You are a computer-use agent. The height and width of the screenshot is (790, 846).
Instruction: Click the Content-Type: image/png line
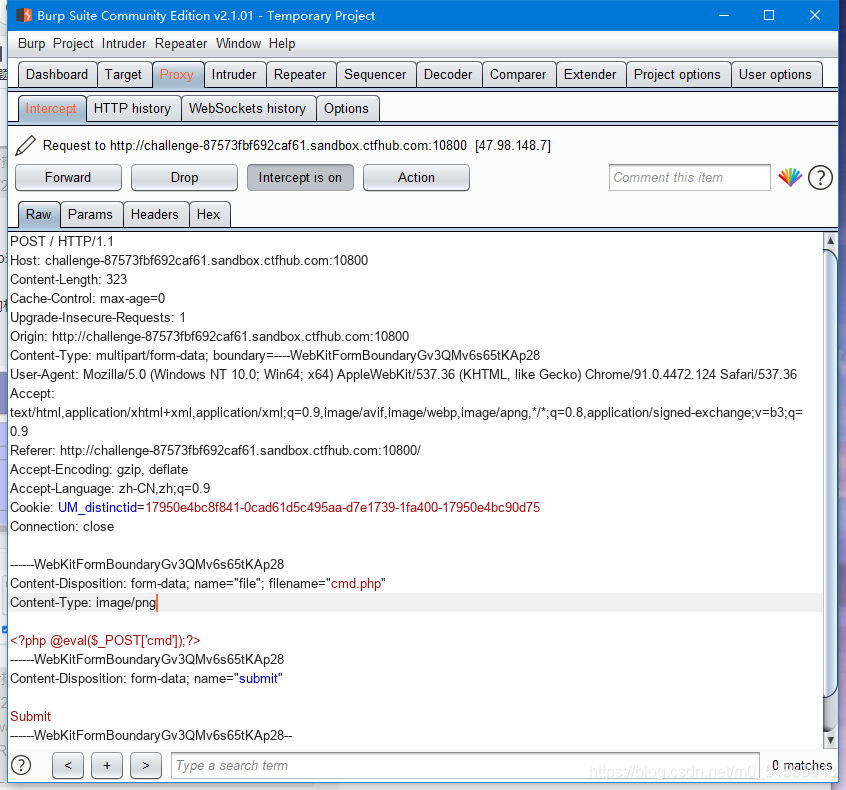coord(83,603)
